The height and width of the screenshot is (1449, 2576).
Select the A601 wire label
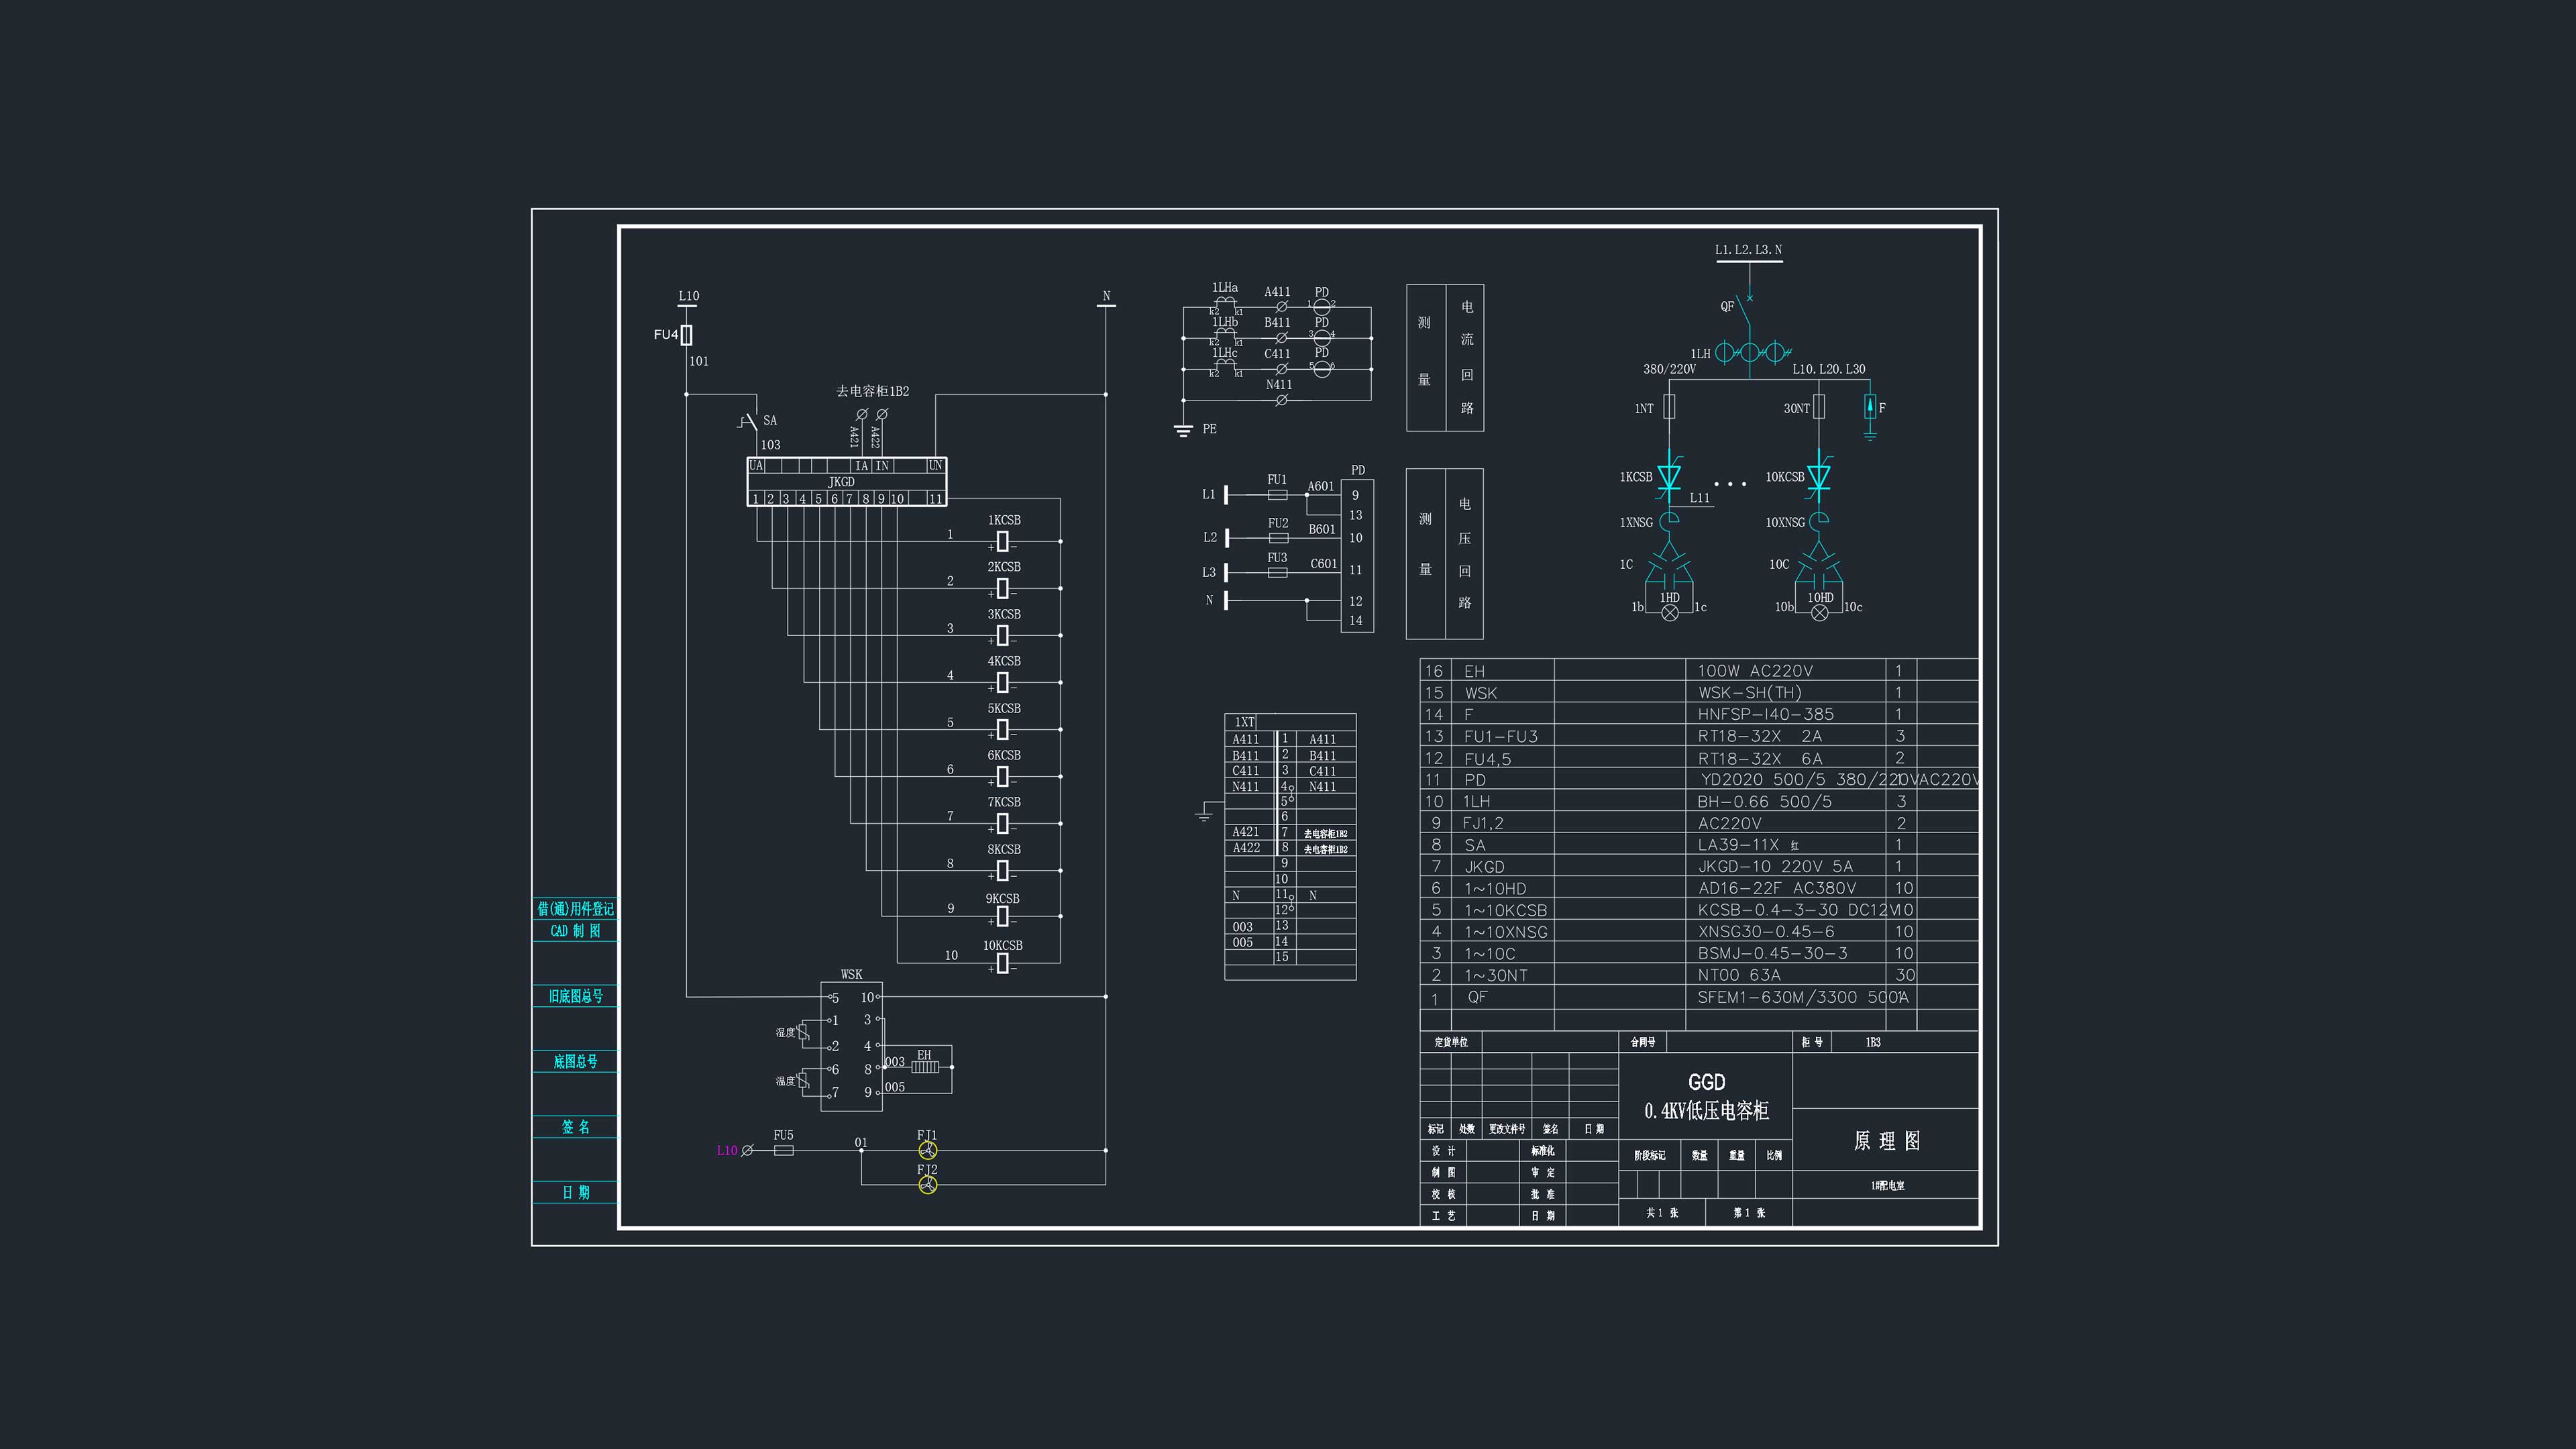coord(1321,487)
